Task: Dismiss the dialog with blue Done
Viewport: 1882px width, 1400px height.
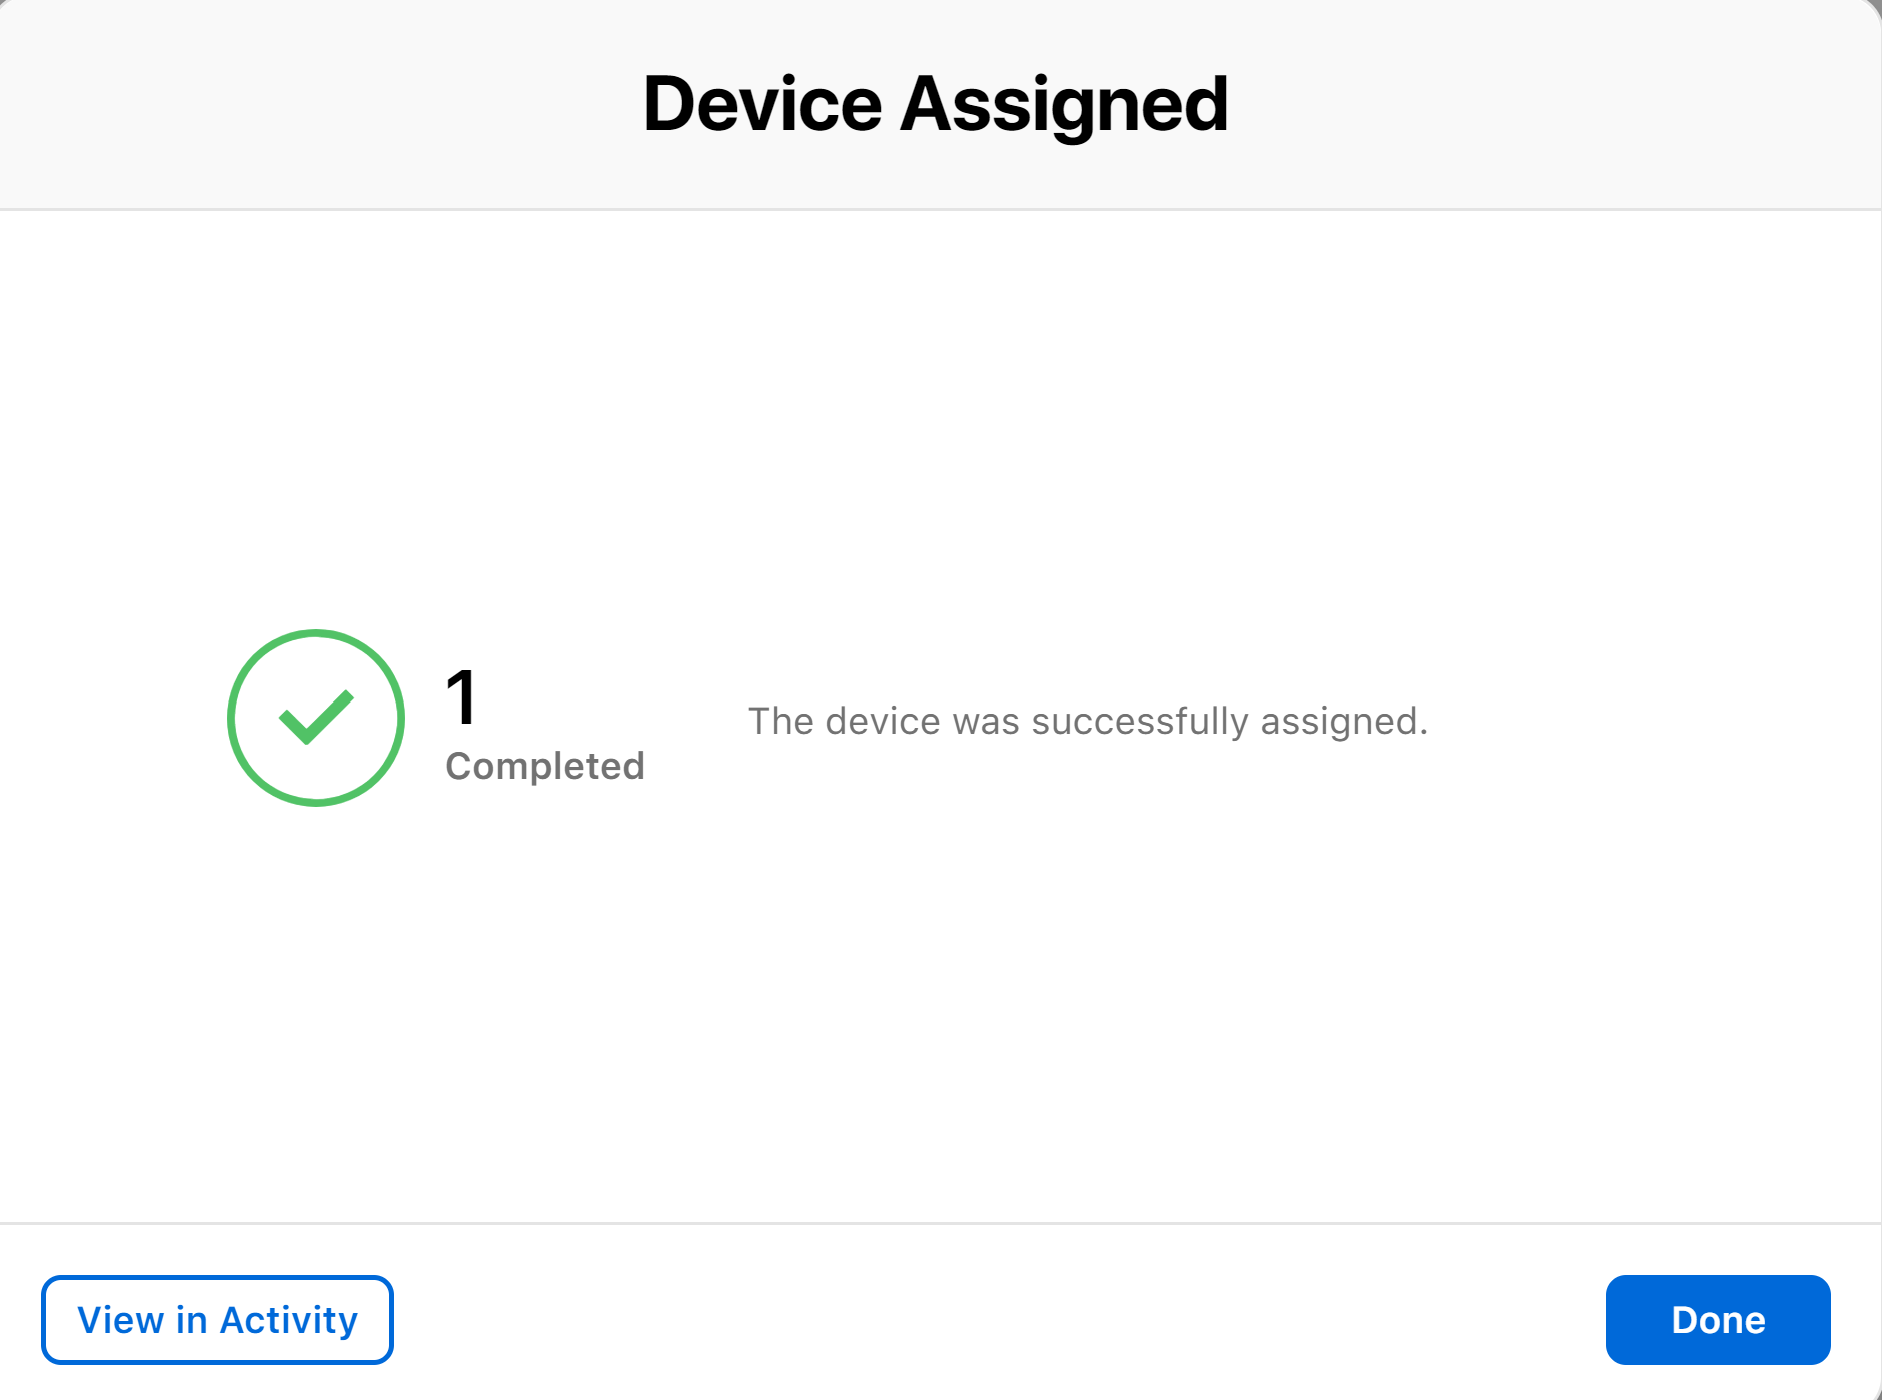Action: (1718, 1320)
